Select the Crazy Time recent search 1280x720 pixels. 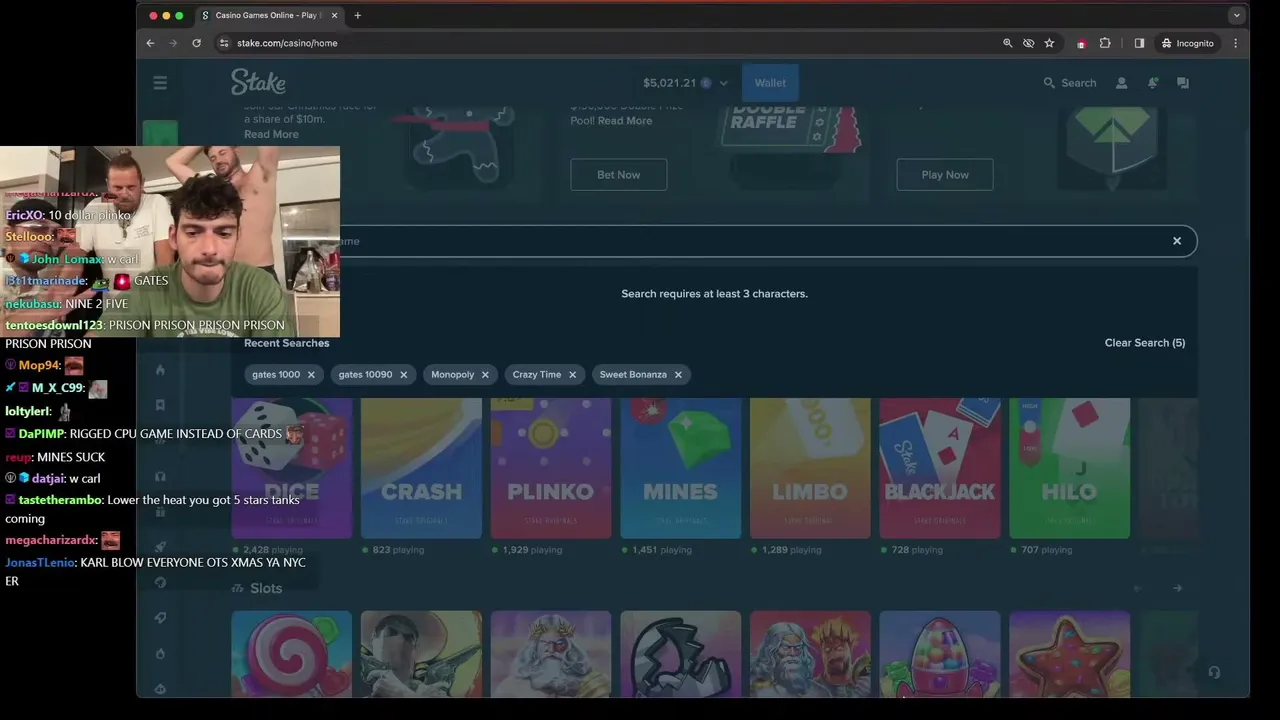coord(537,375)
